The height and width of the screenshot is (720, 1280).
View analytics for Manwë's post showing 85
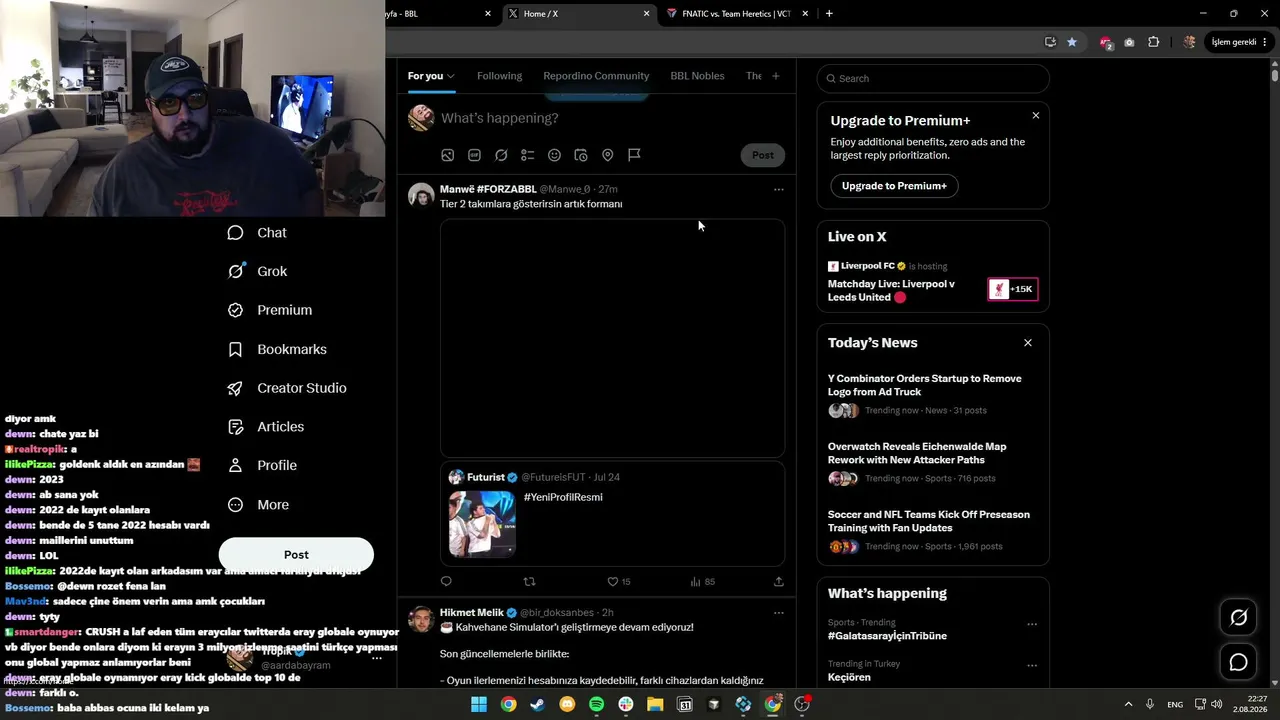(x=702, y=581)
